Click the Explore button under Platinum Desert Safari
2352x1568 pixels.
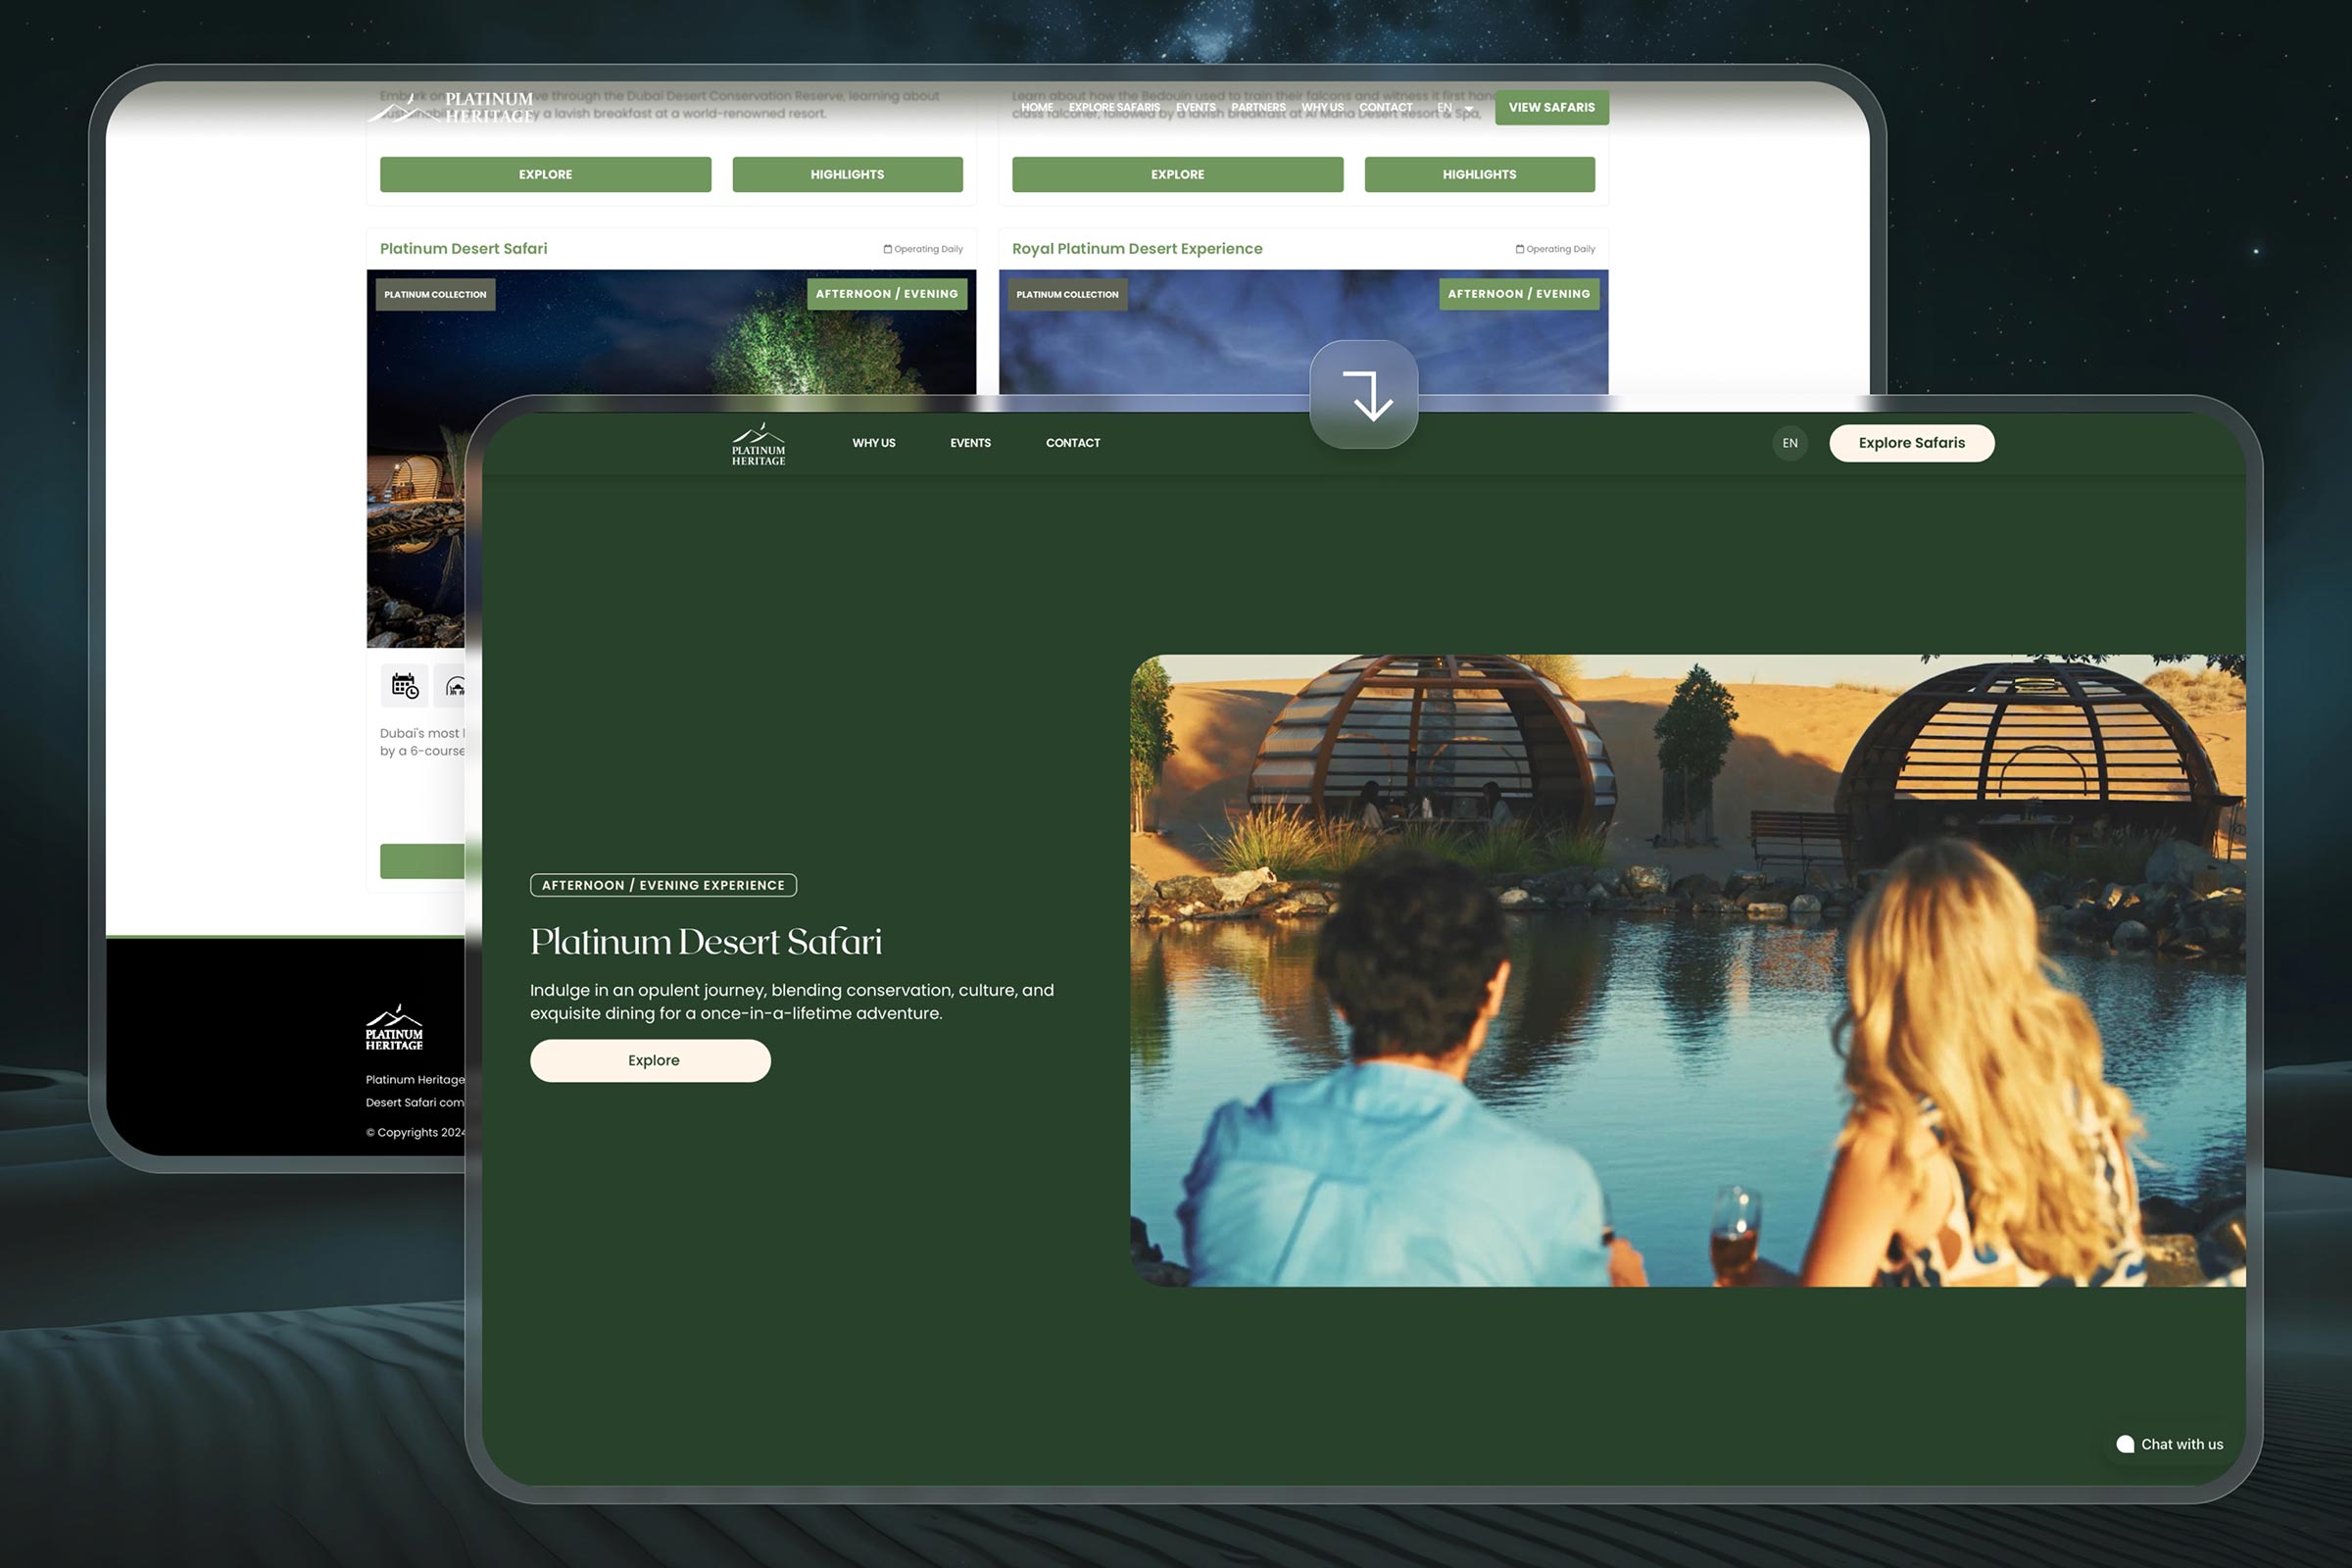coord(650,1060)
